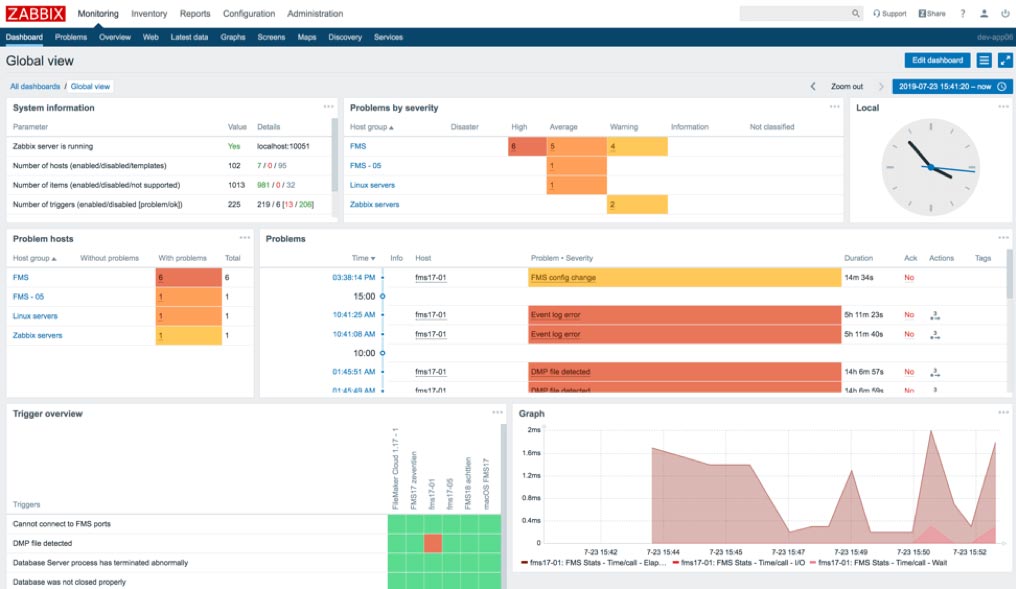Go to previous time period arrow
This screenshot has width=1016, height=589.
(813, 86)
